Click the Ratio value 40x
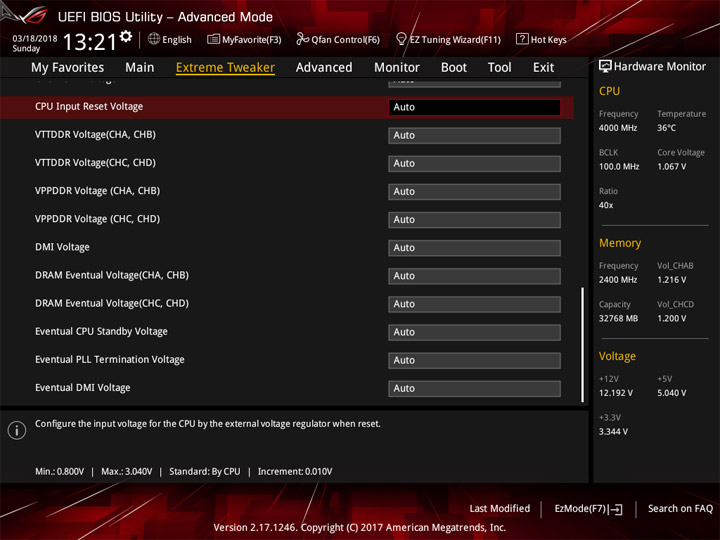This screenshot has height=540, width=720. click(606, 205)
